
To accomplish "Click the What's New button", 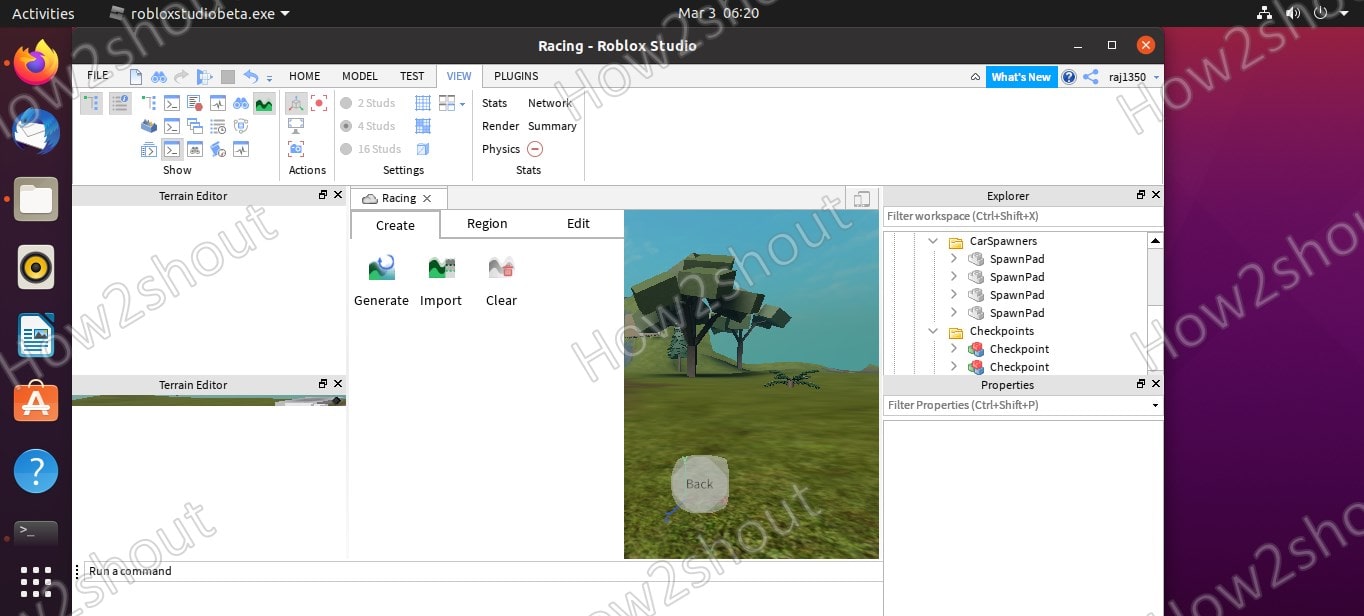I will [1020, 77].
